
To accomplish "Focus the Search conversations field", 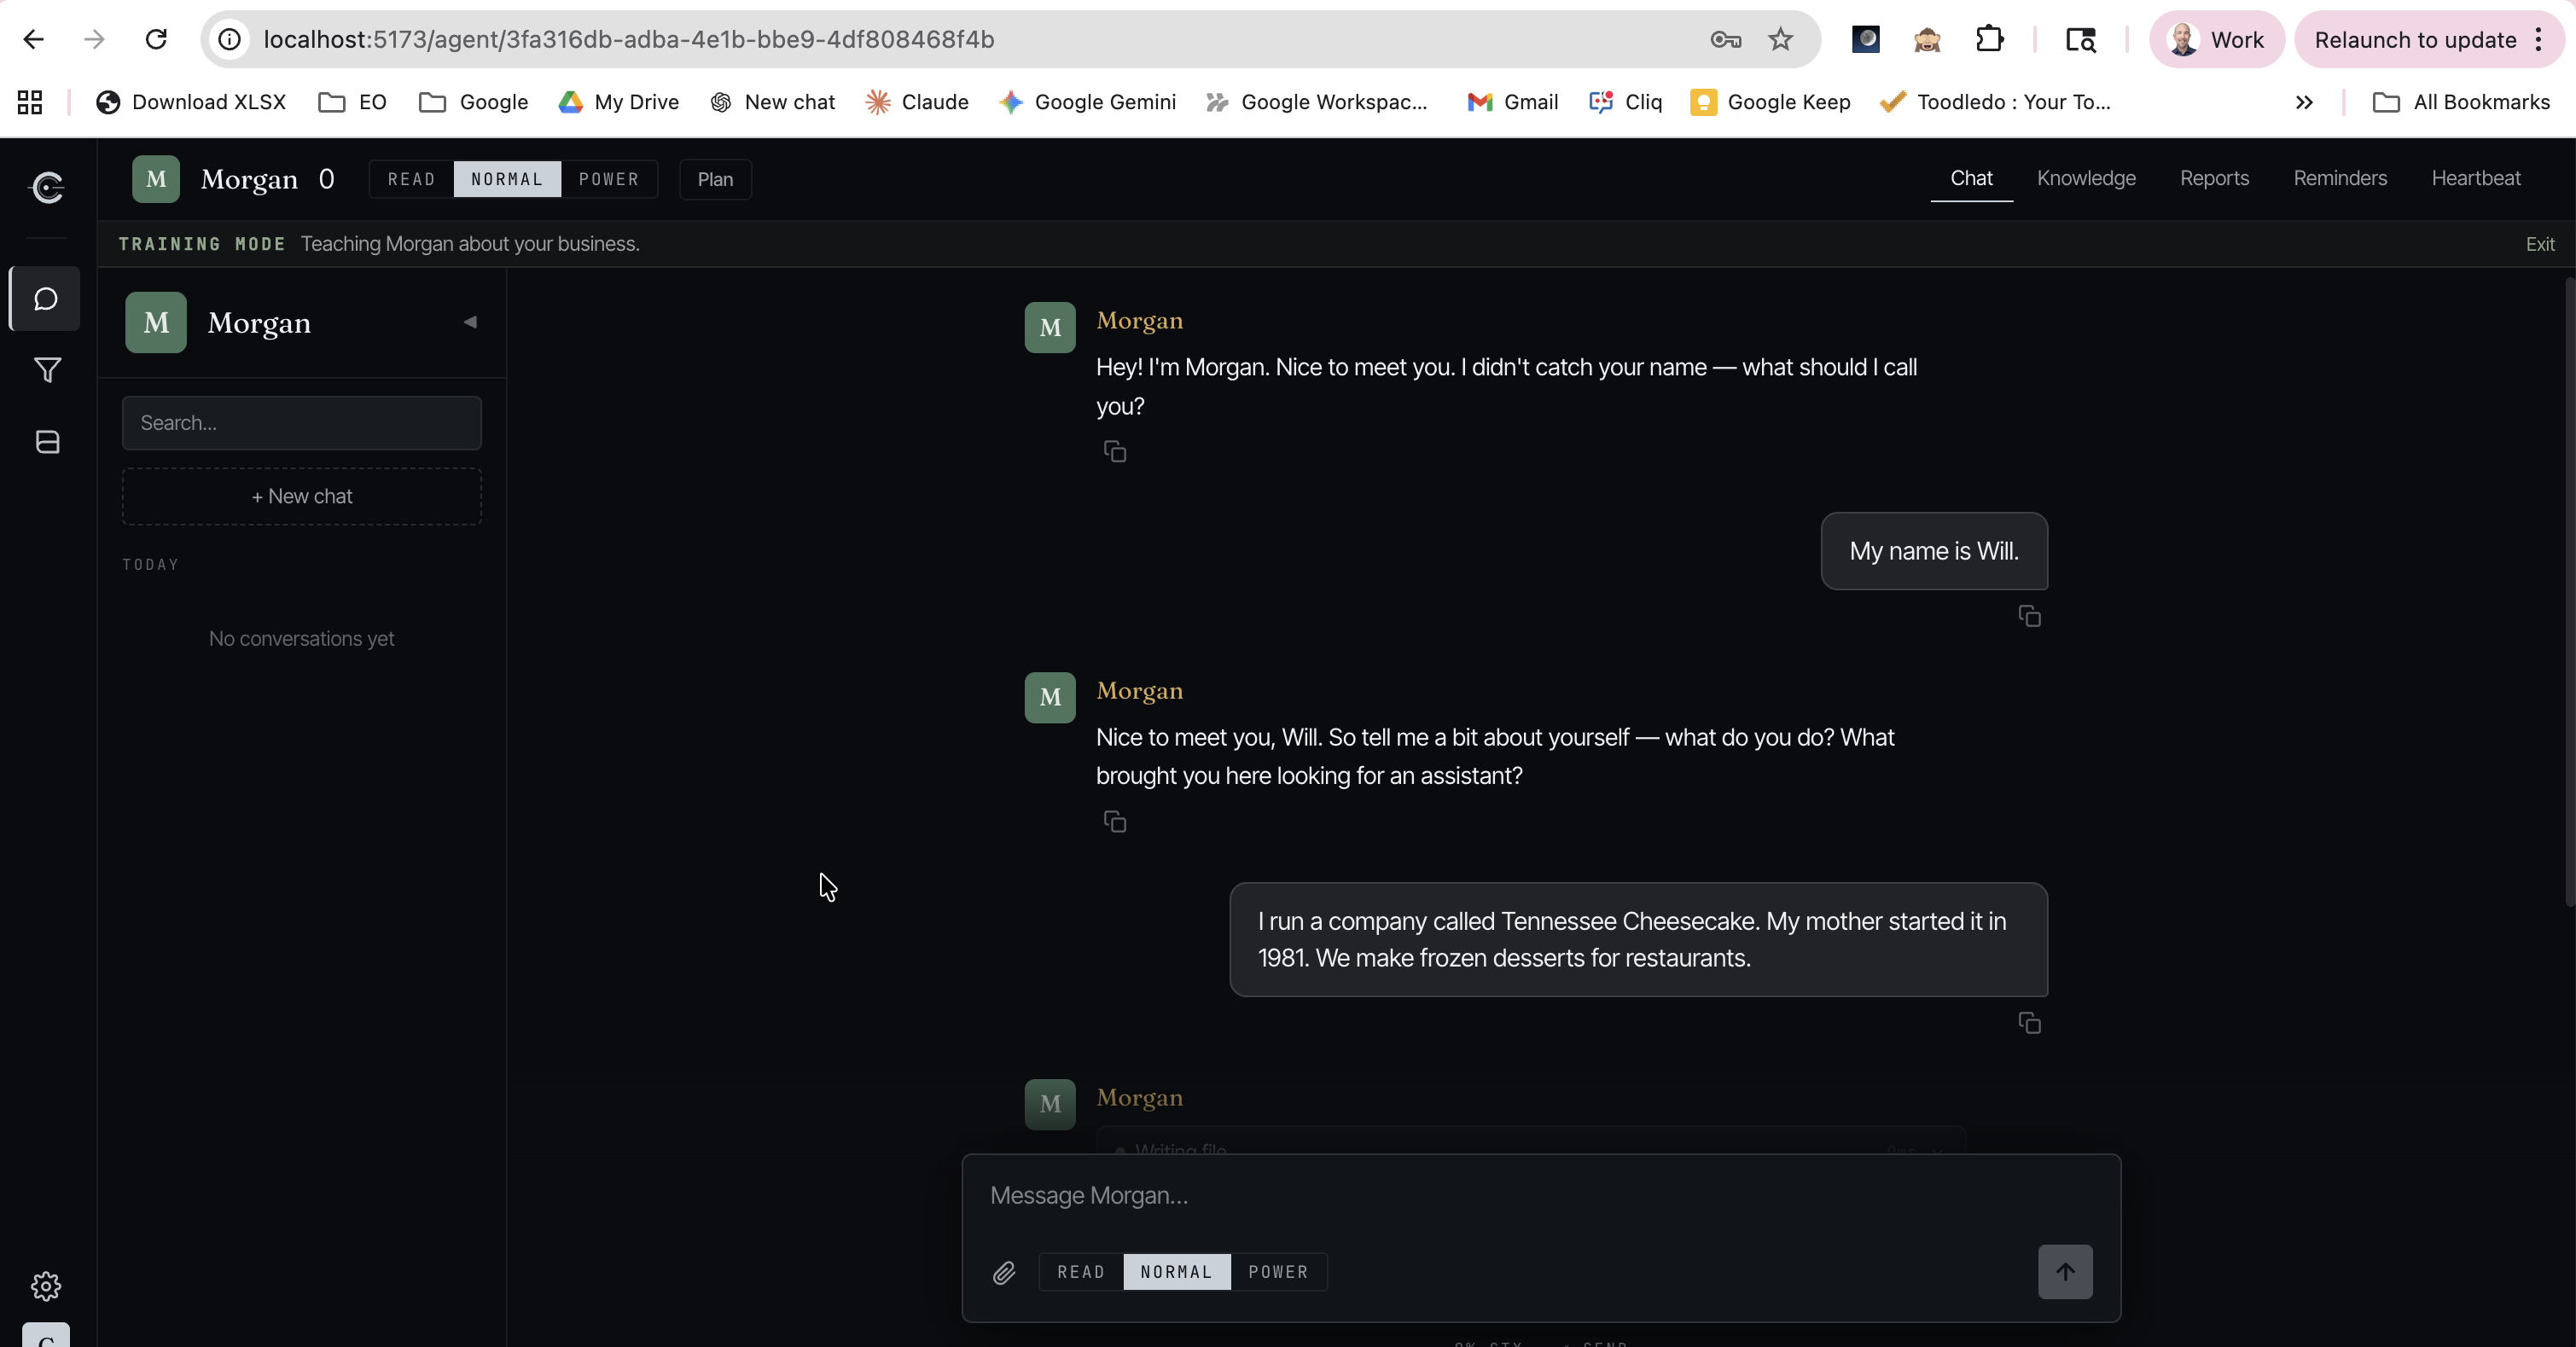I will tap(302, 423).
